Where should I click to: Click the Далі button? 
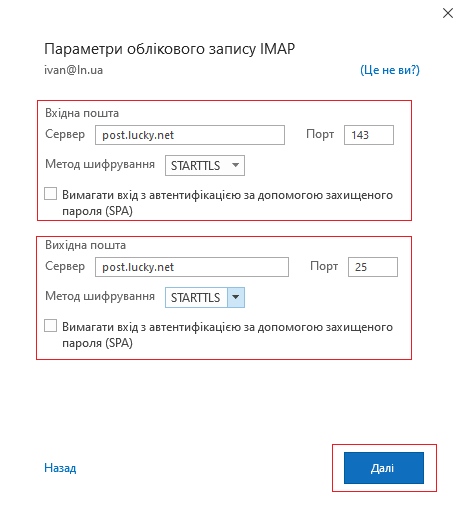(x=384, y=468)
